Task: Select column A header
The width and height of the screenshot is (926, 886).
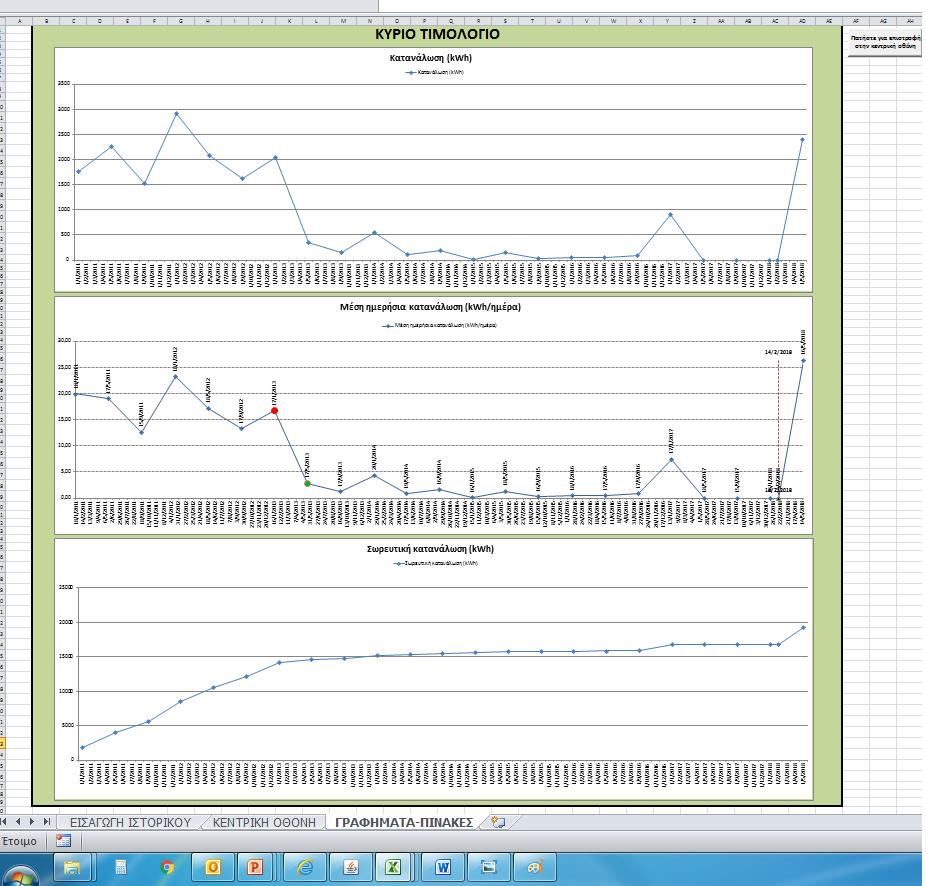Action: pyautogui.click(x=19, y=21)
